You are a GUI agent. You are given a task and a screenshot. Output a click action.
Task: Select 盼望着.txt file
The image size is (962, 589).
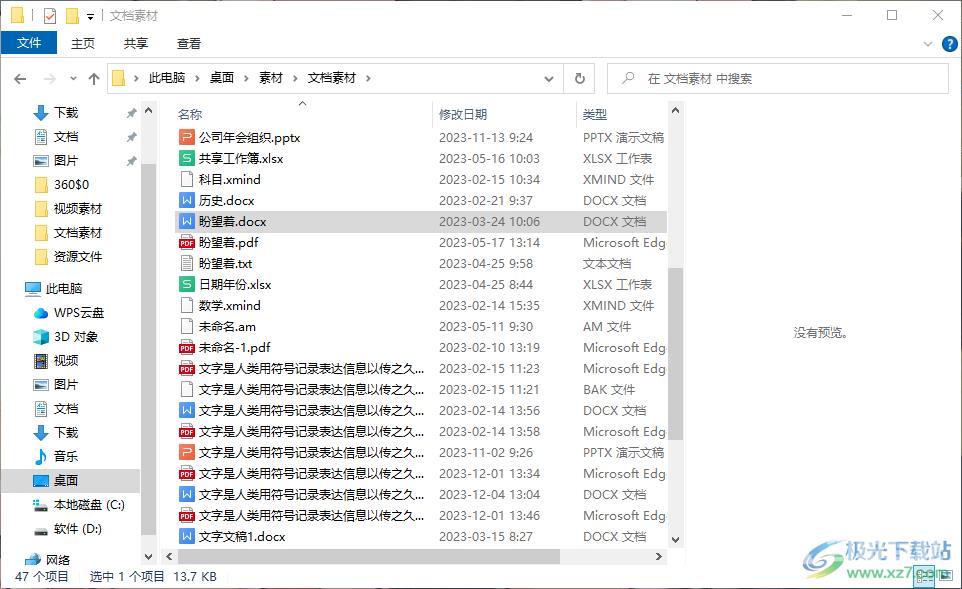[225, 263]
